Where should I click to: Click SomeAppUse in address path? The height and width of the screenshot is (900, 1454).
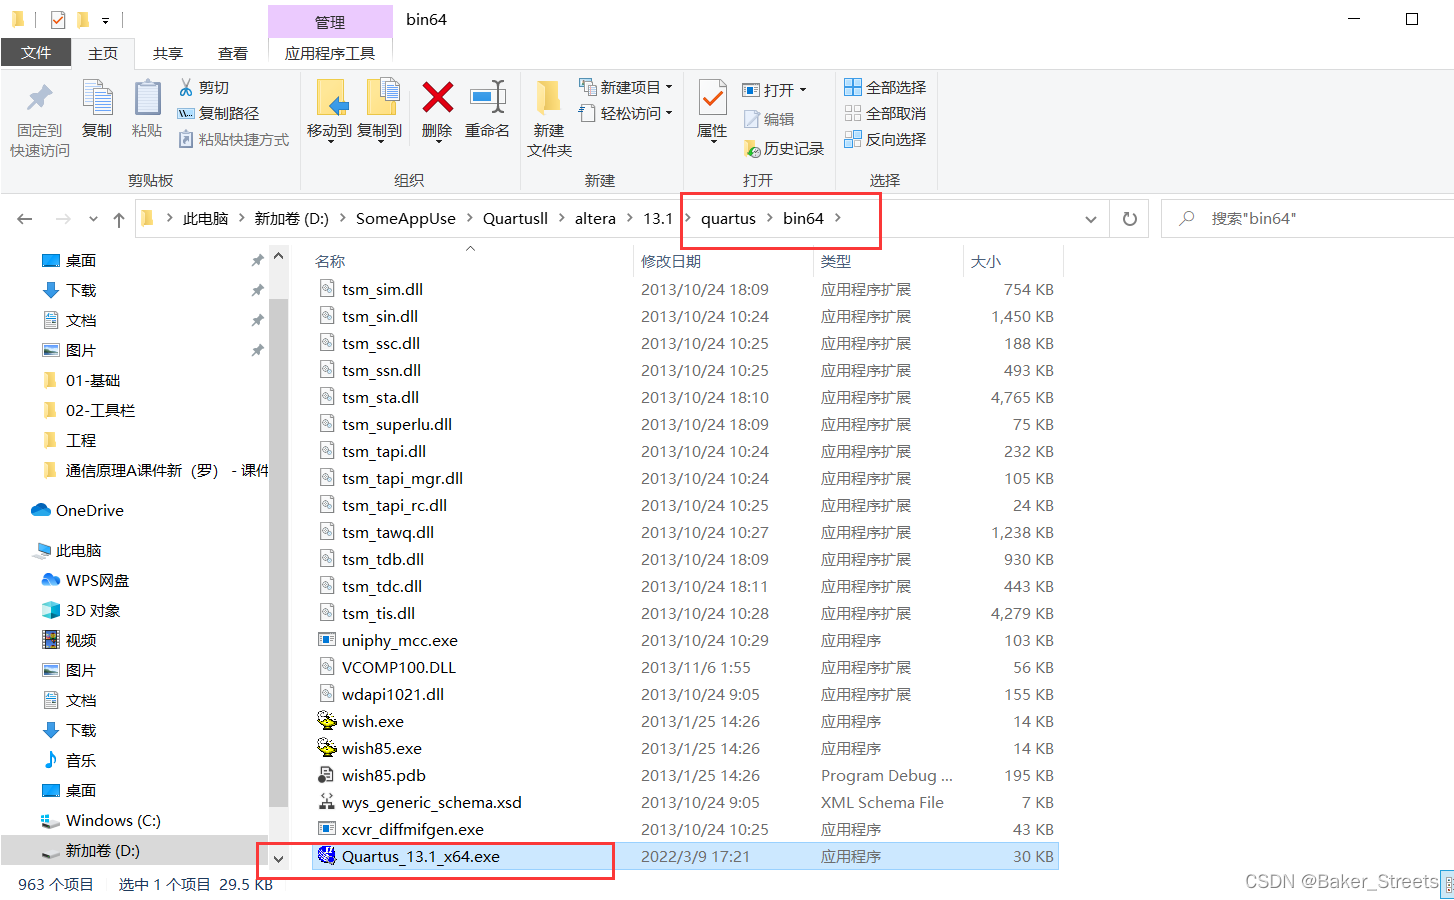point(406,218)
